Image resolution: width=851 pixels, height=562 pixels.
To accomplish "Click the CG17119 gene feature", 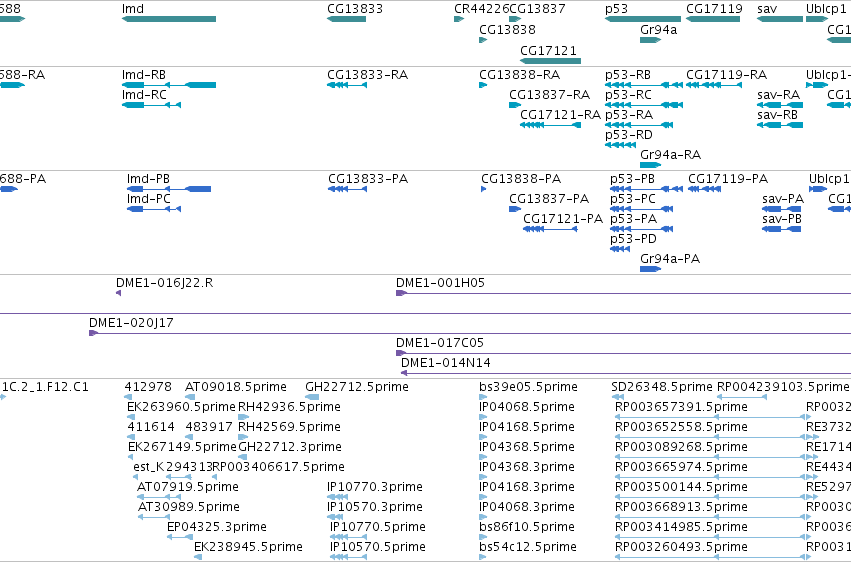I will pos(713,19).
